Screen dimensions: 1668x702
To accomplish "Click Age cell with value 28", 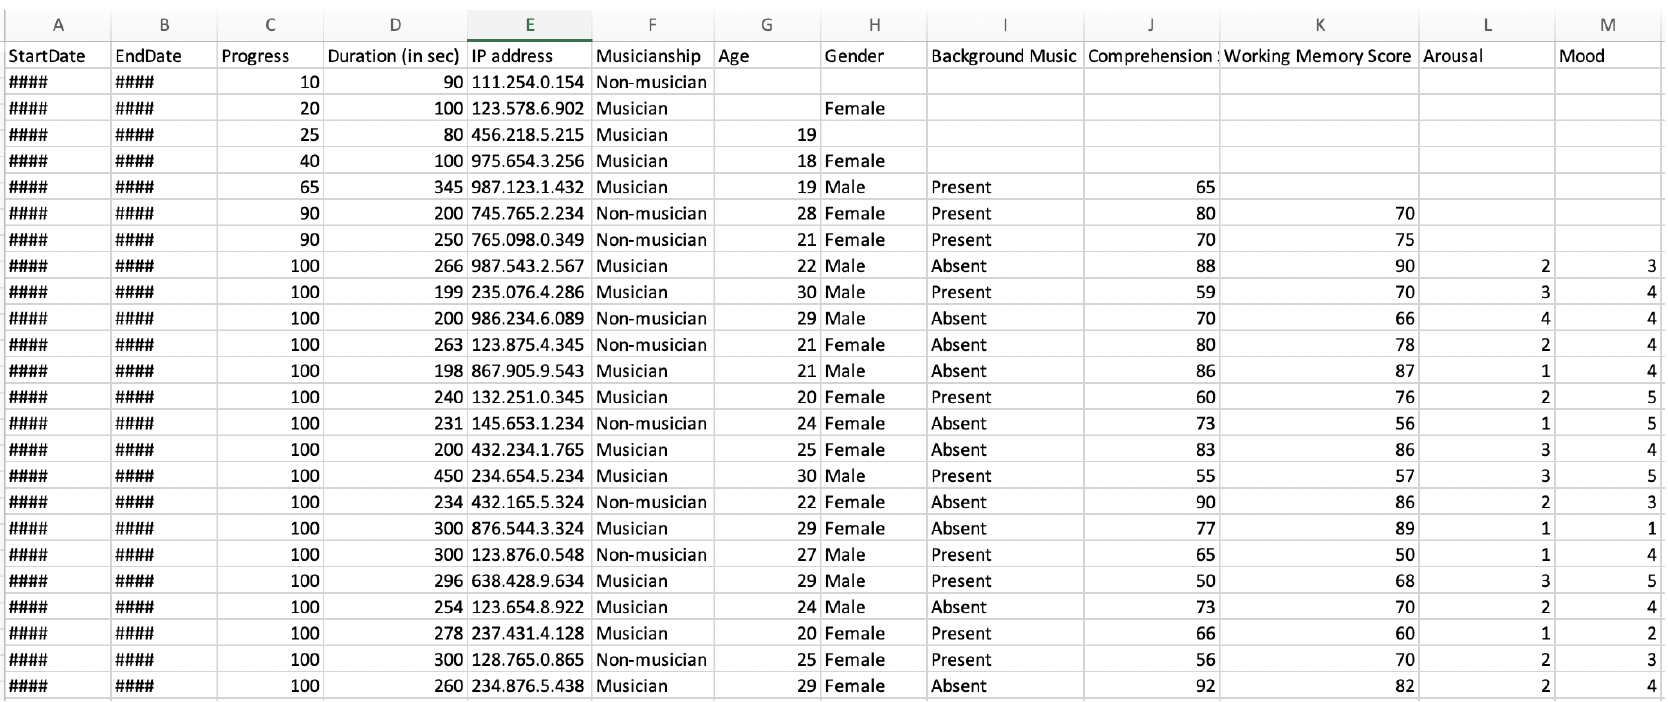I will (767, 213).
